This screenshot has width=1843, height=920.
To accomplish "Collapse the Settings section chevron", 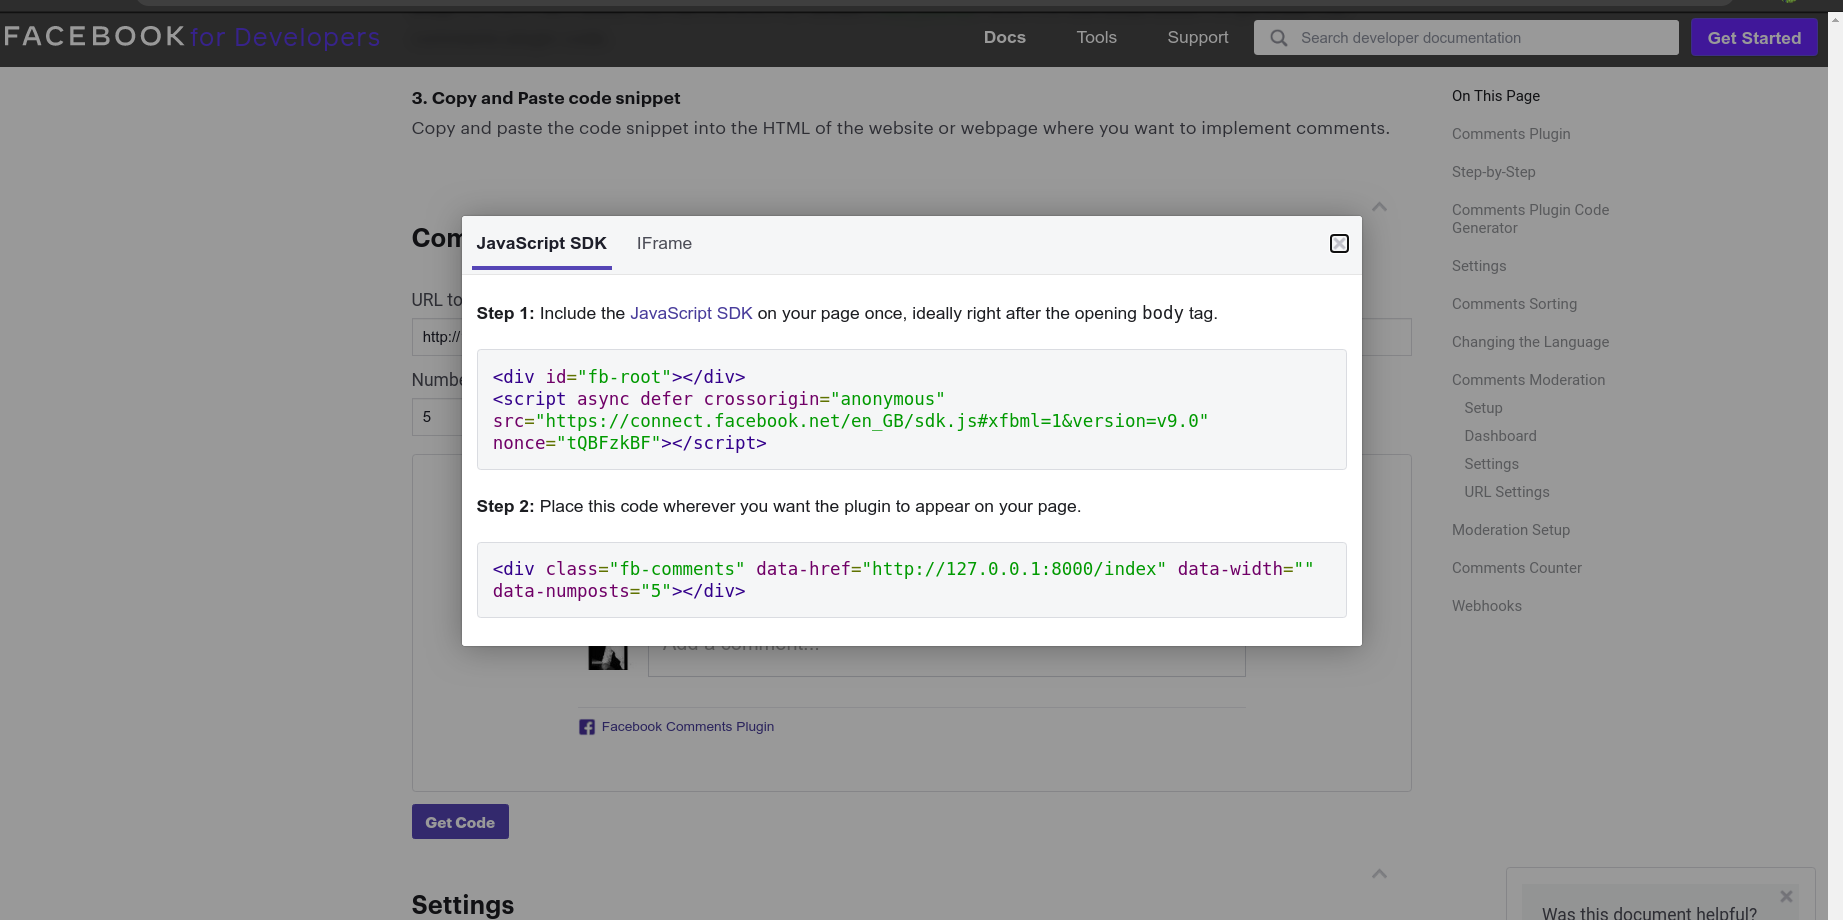I will [x=1379, y=874].
